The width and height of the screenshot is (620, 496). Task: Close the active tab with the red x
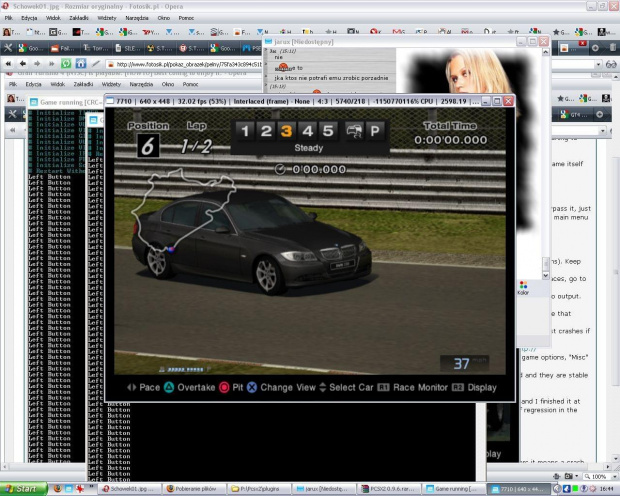point(582,43)
